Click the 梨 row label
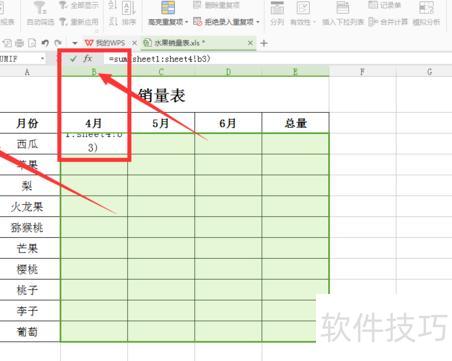Image resolution: width=452 pixels, height=361 pixels. coord(27,186)
